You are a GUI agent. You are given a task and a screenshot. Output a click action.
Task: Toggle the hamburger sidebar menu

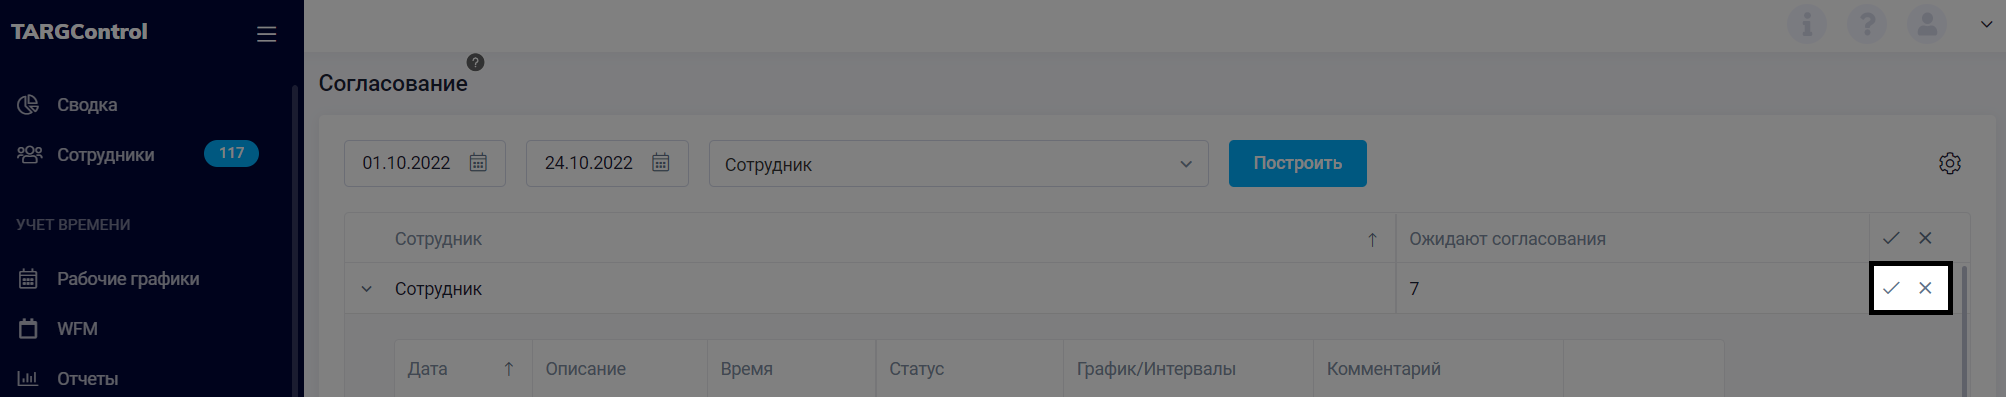[266, 34]
